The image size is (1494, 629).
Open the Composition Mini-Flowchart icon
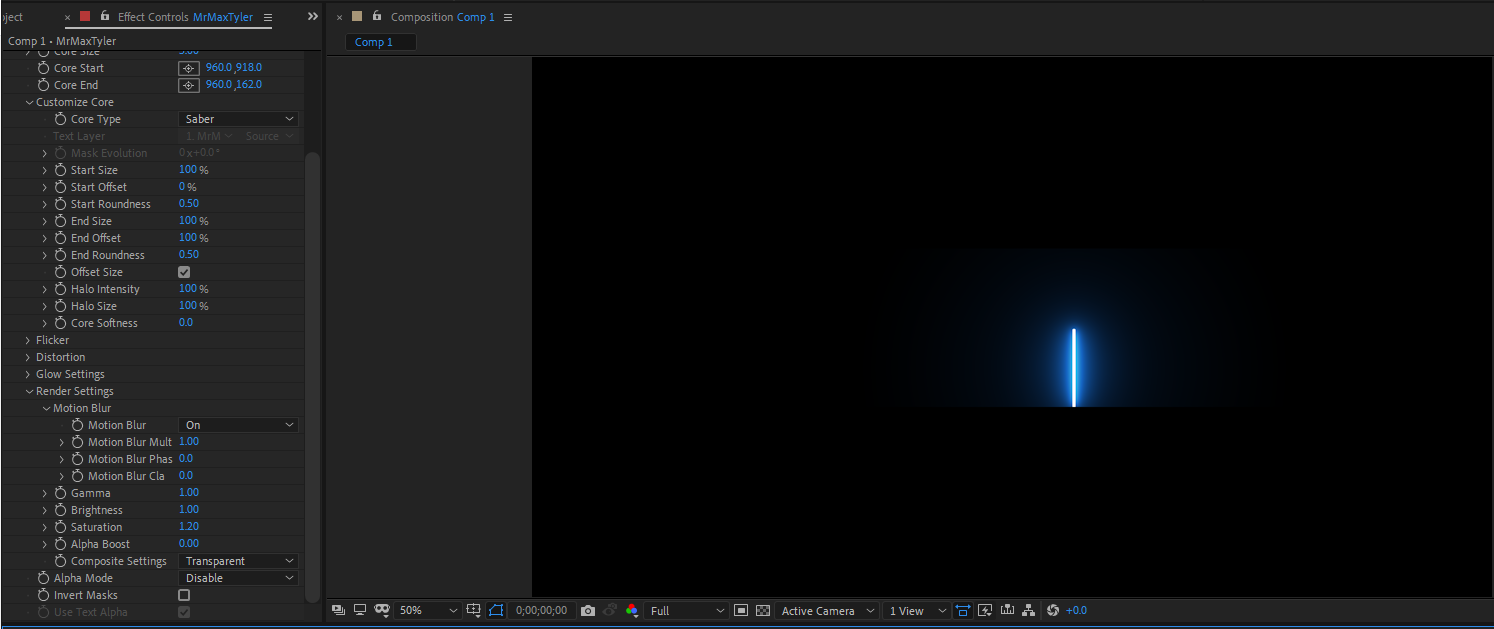1028,610
